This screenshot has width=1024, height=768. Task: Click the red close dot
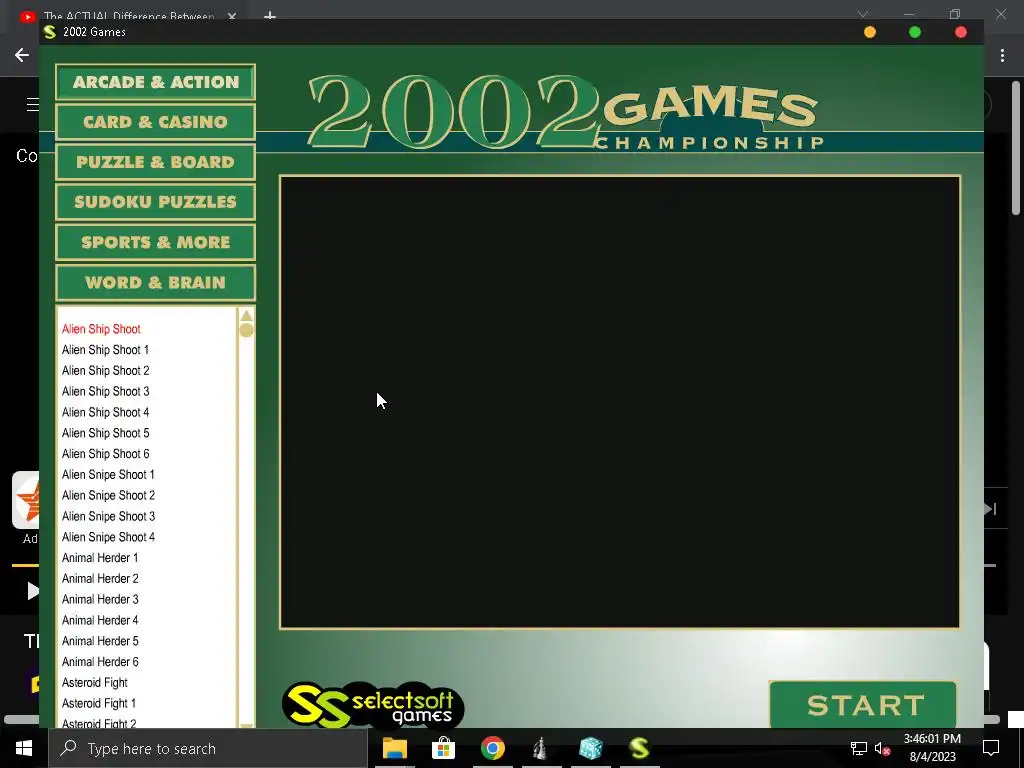point(961,32)
